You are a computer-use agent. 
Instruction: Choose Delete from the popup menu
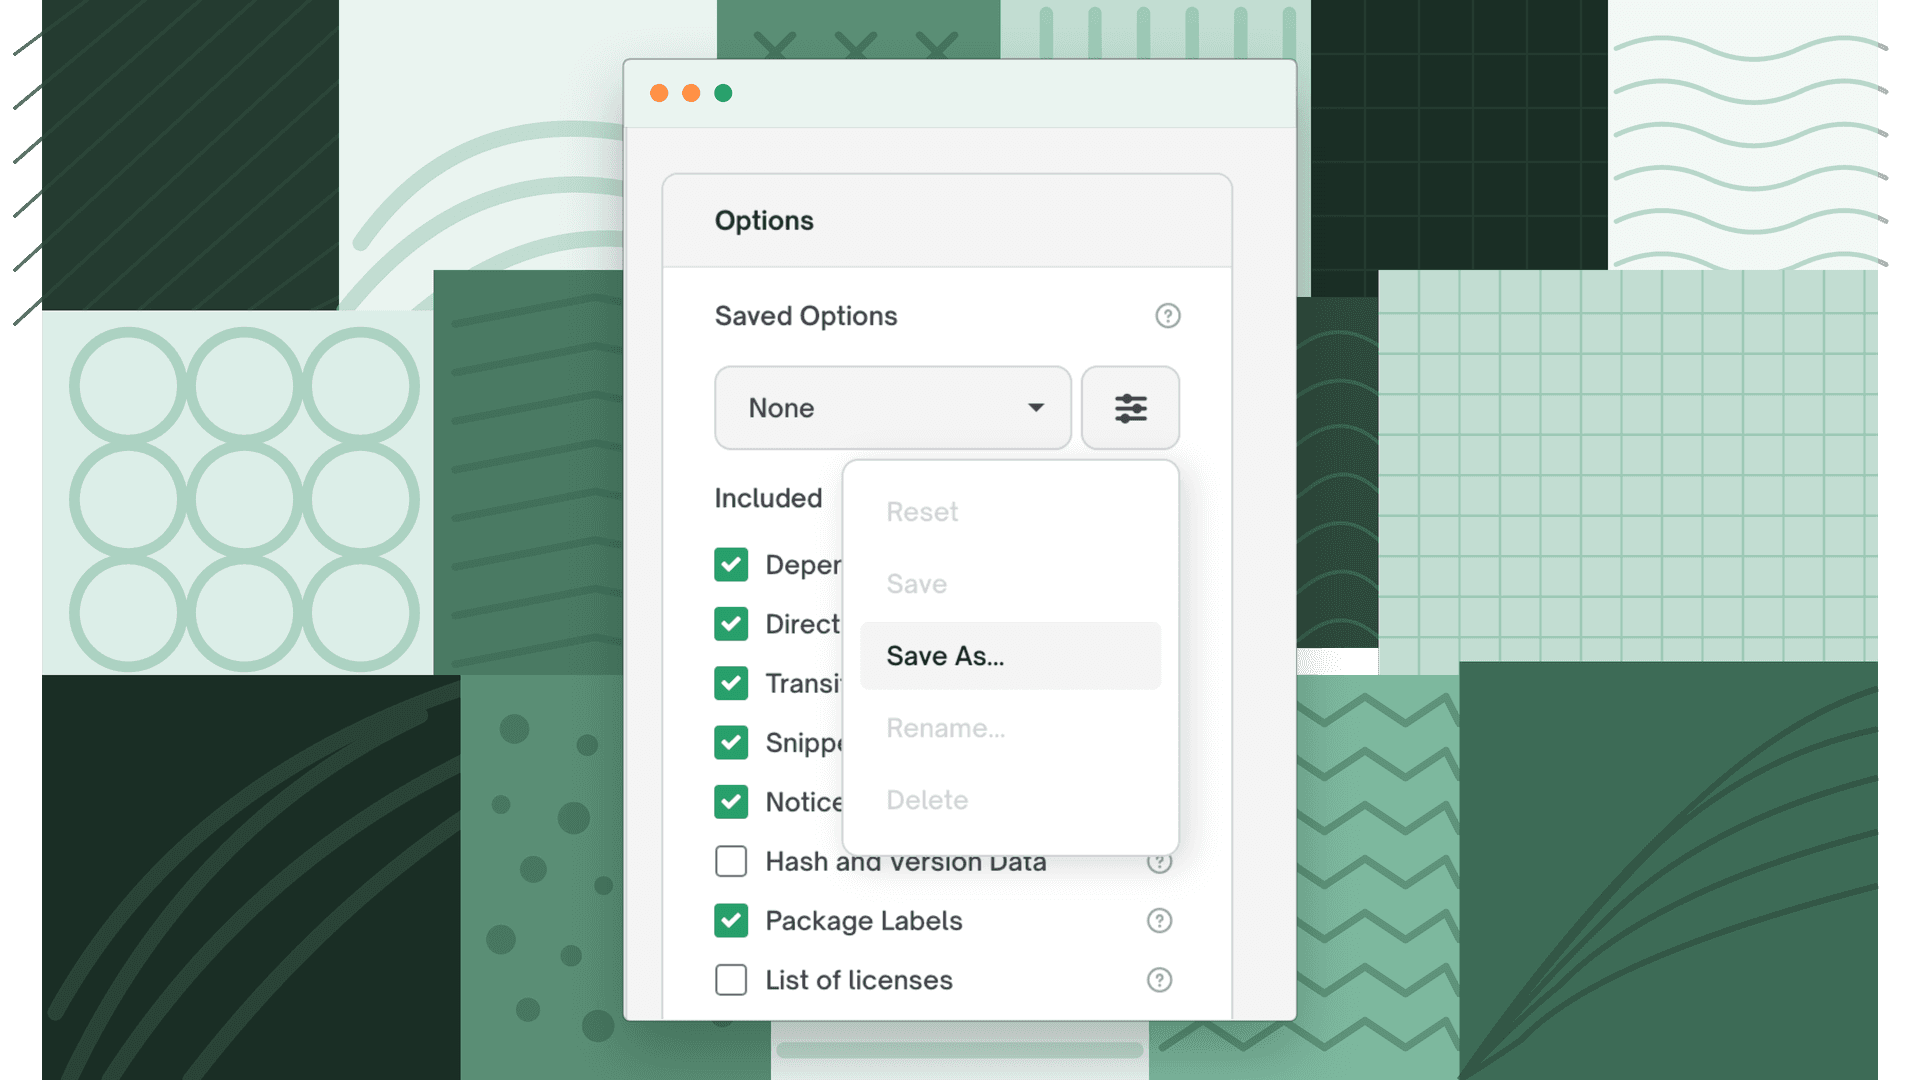(1010, 800)
